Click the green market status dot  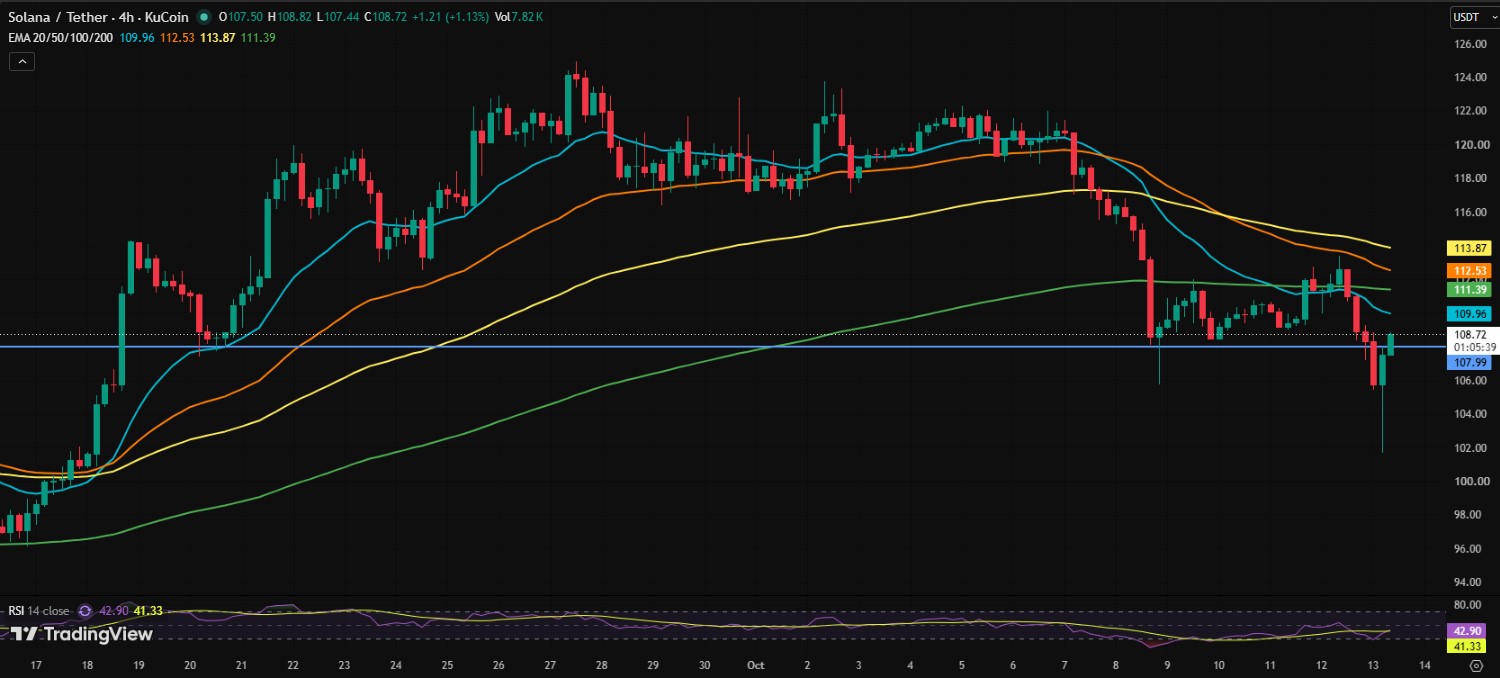click(x=205, y=18)
